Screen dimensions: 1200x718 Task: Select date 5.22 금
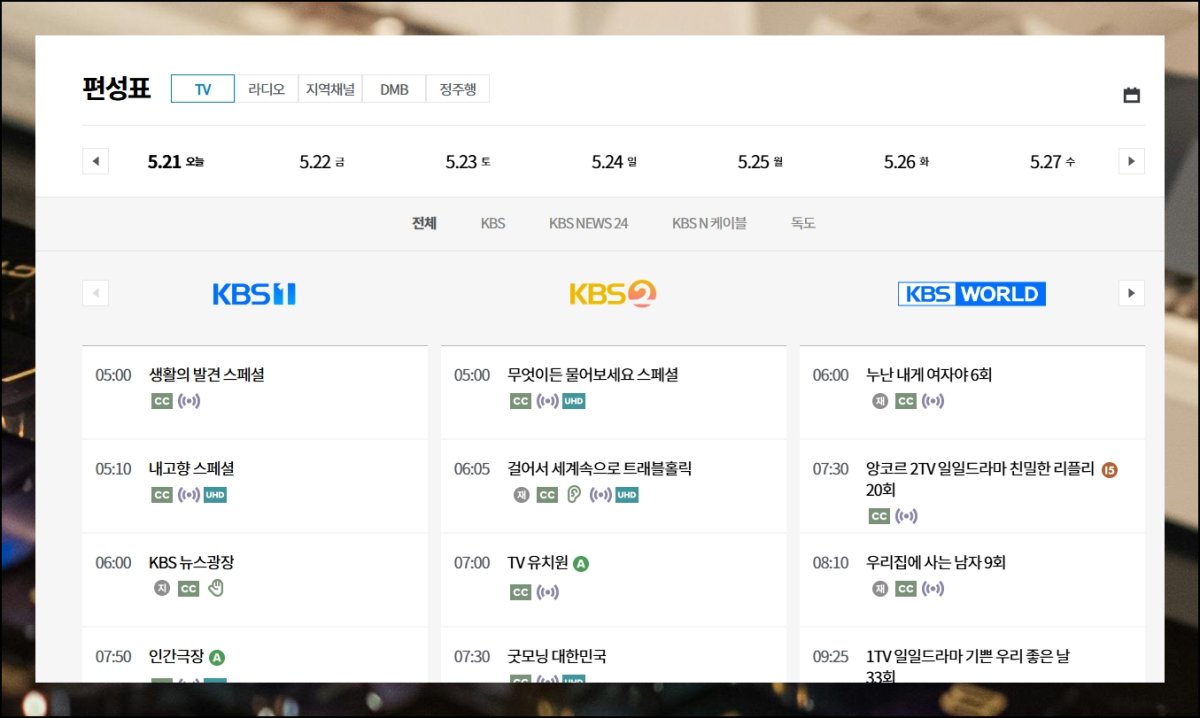pos(322,162)
